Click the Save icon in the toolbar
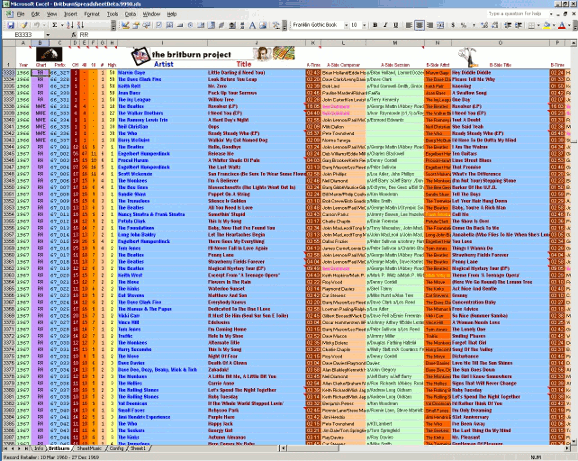Screen dimensions: 578x461 pyautogui.click(x=11, y=25)
